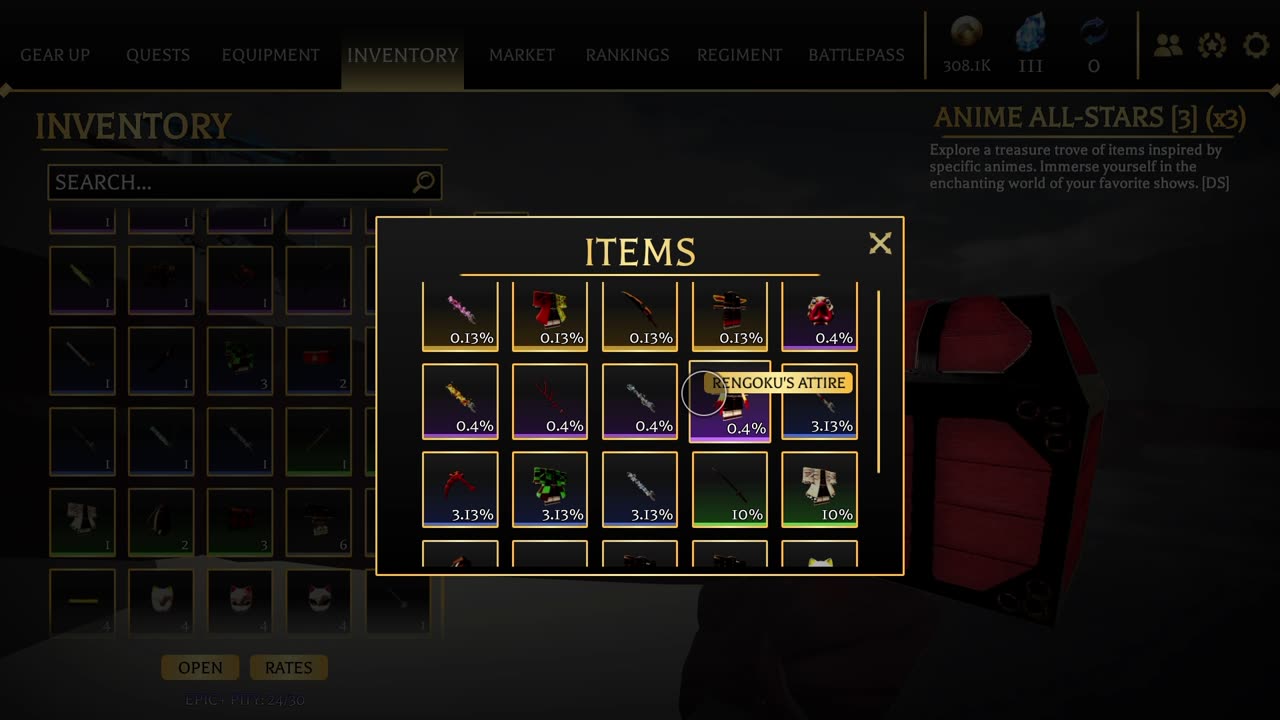Select the red scythe item at 3.13%

pos(460,489)
